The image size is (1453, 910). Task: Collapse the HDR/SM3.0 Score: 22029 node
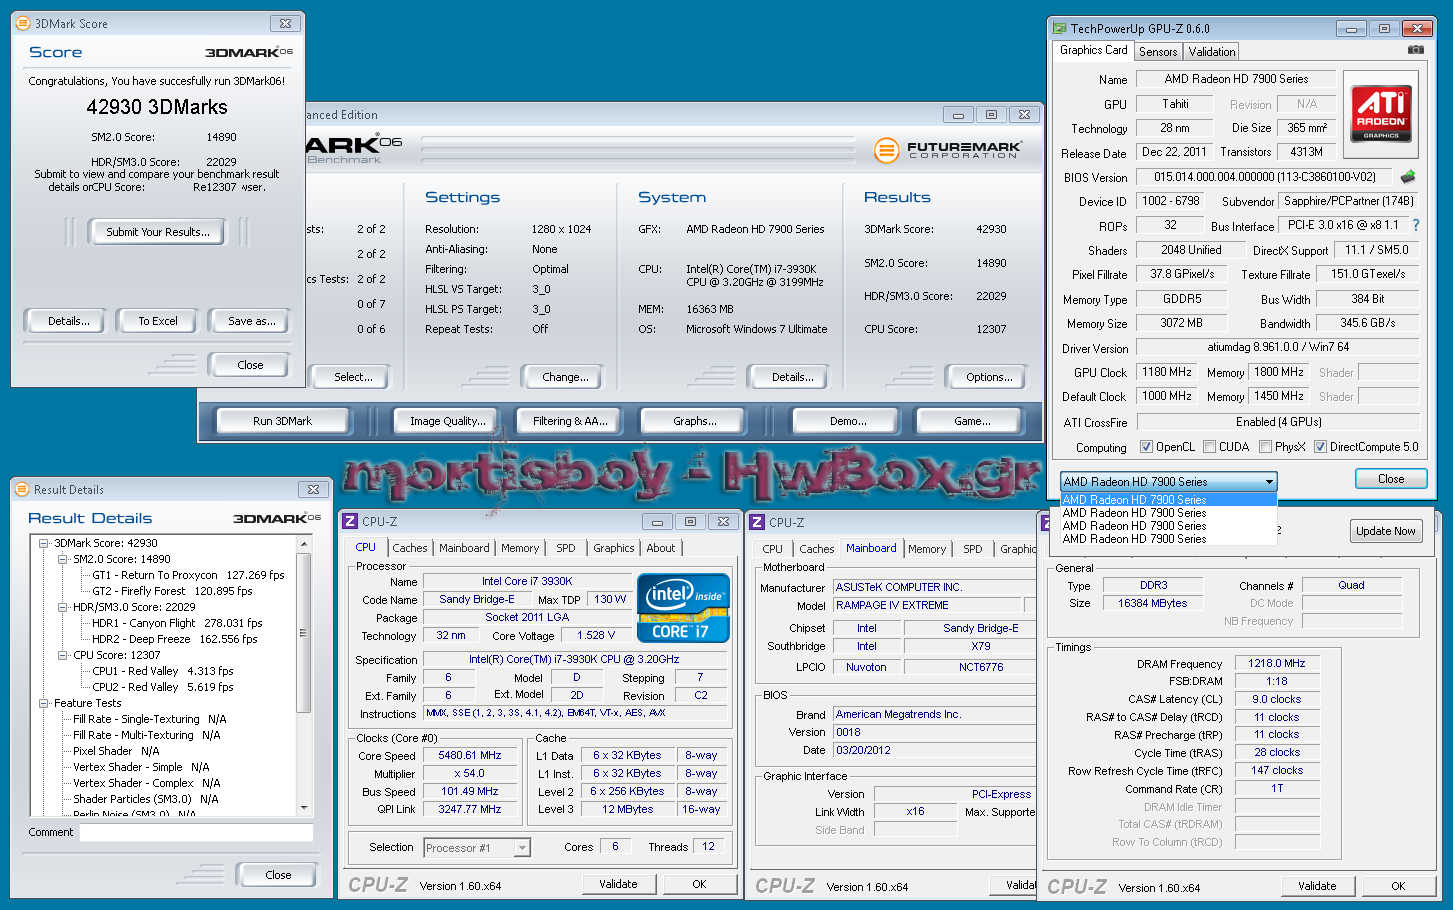(x=62, y=607)
